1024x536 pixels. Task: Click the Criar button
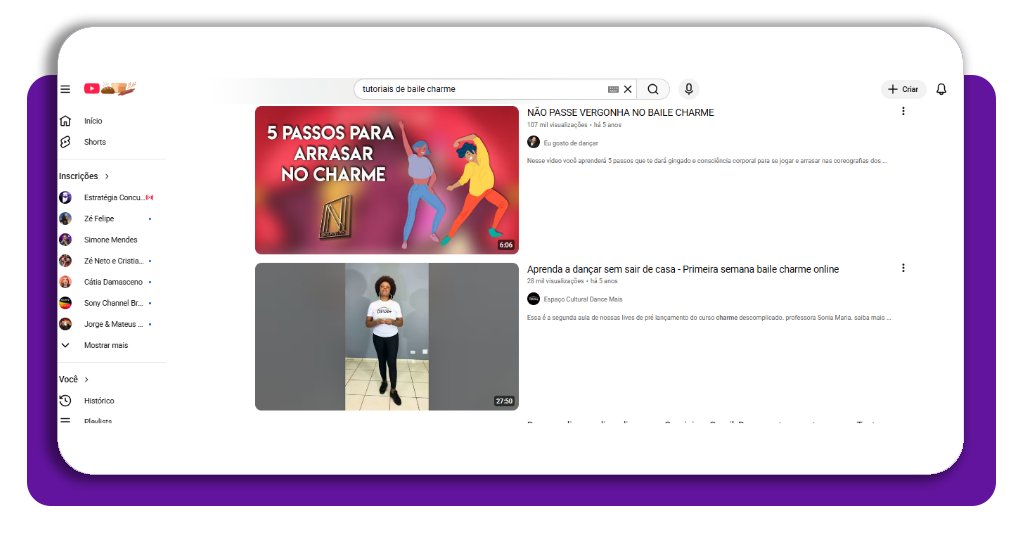[x=903, y=89]
